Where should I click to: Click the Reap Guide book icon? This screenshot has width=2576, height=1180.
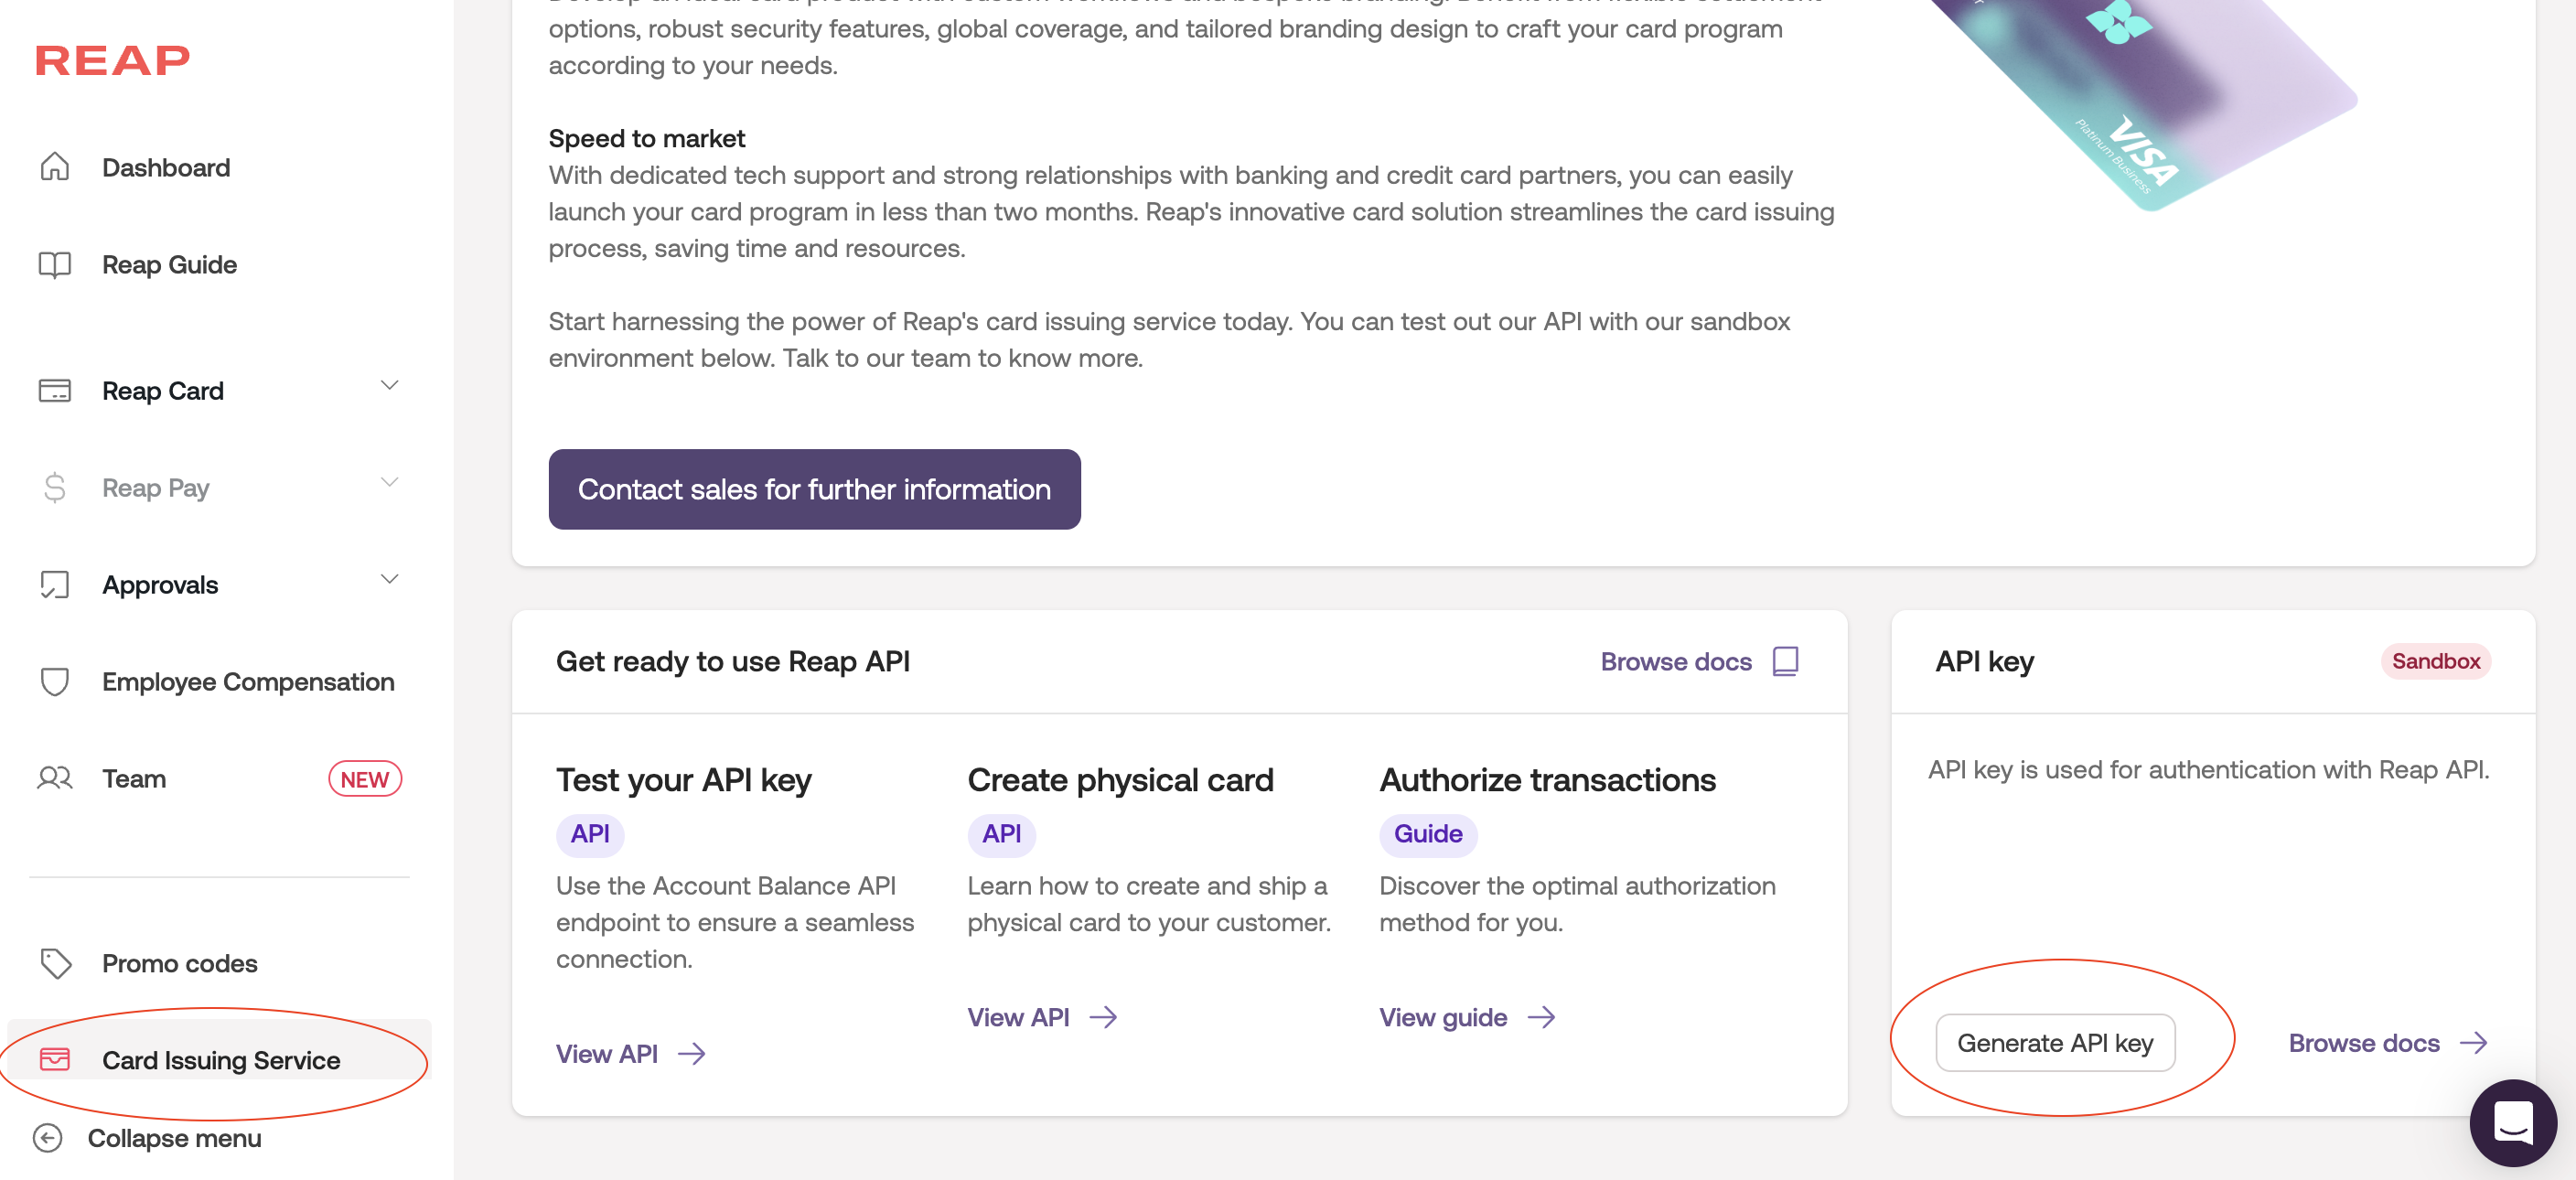click(x=55, y=265)
